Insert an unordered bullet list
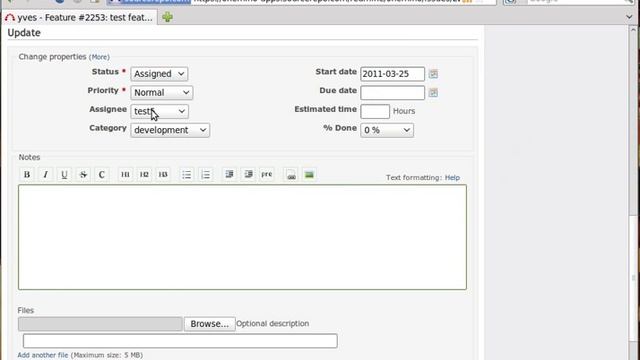 point(187,175)
